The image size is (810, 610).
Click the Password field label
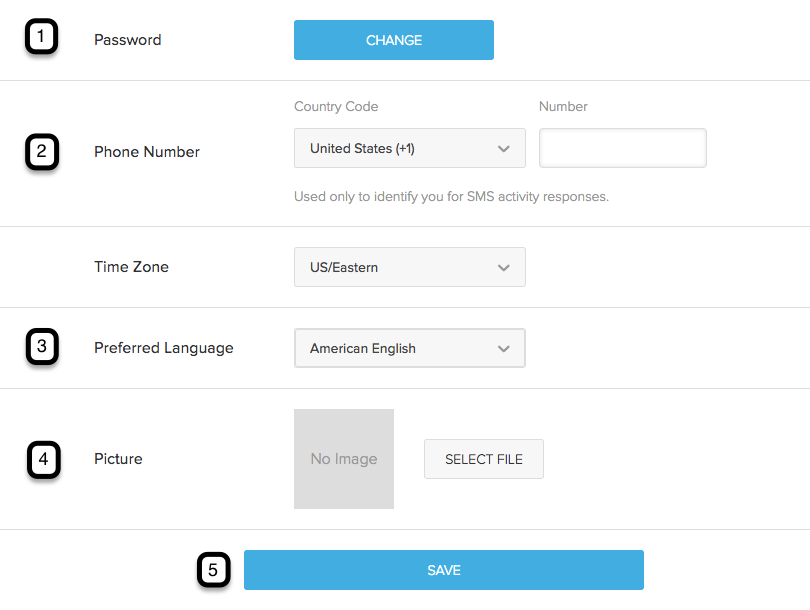pyautogui.click(x=127, y=40)
